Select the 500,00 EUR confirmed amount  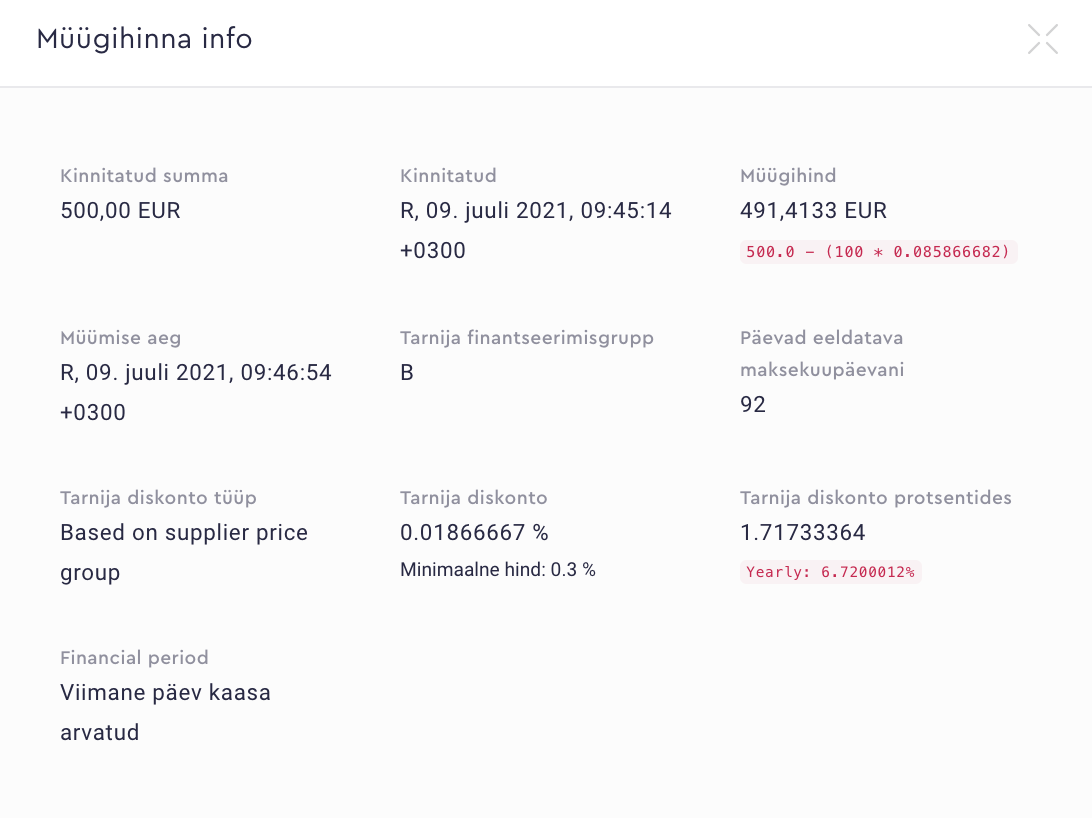pos(120,211)
